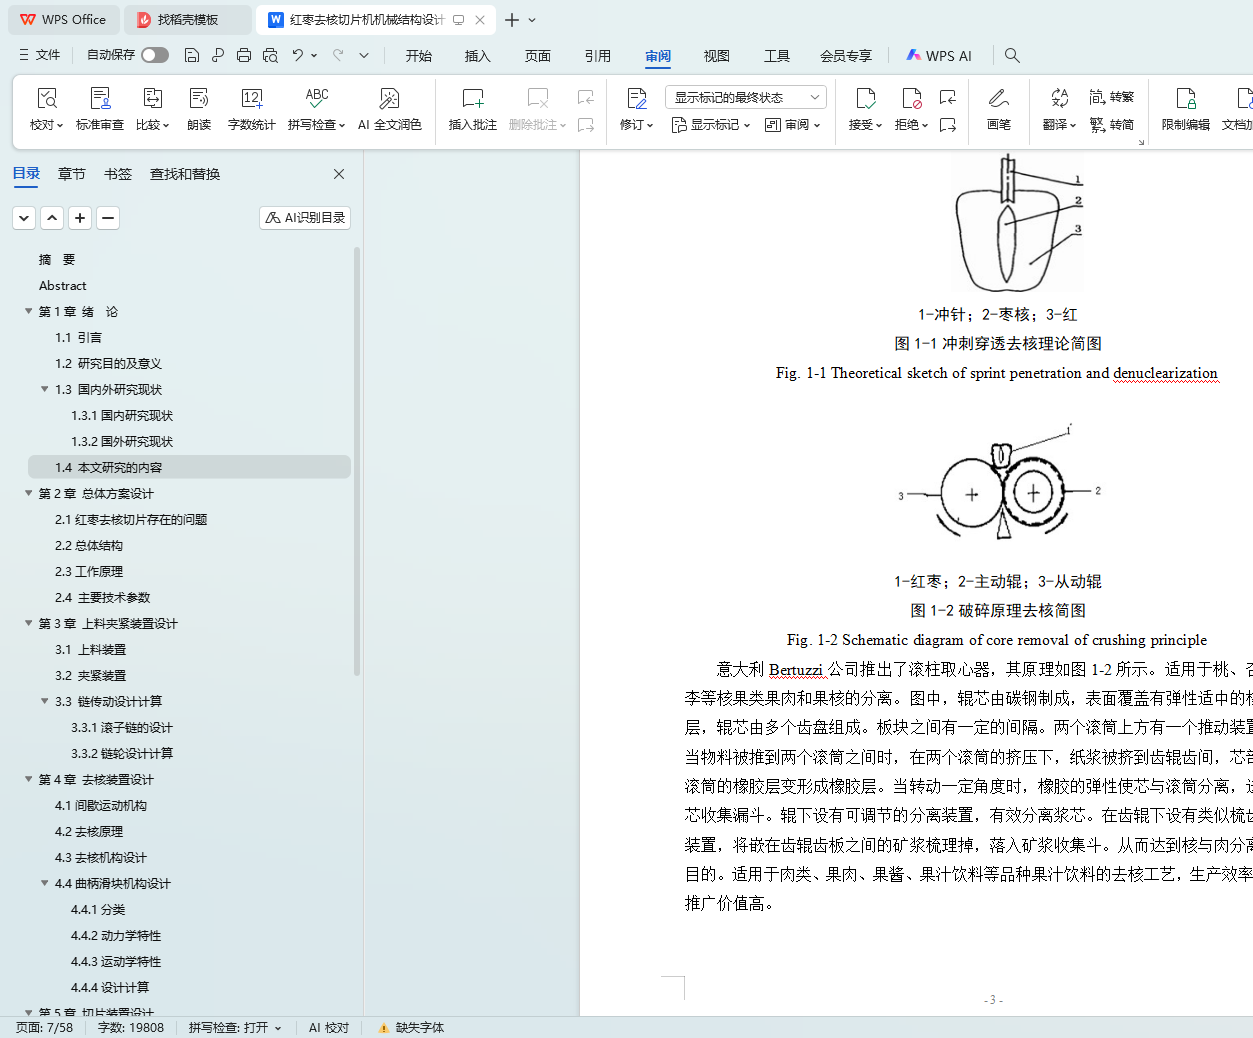Click the search magnifier icon
Viewport: 1253px width, 1038px height.
(1012, 56)
